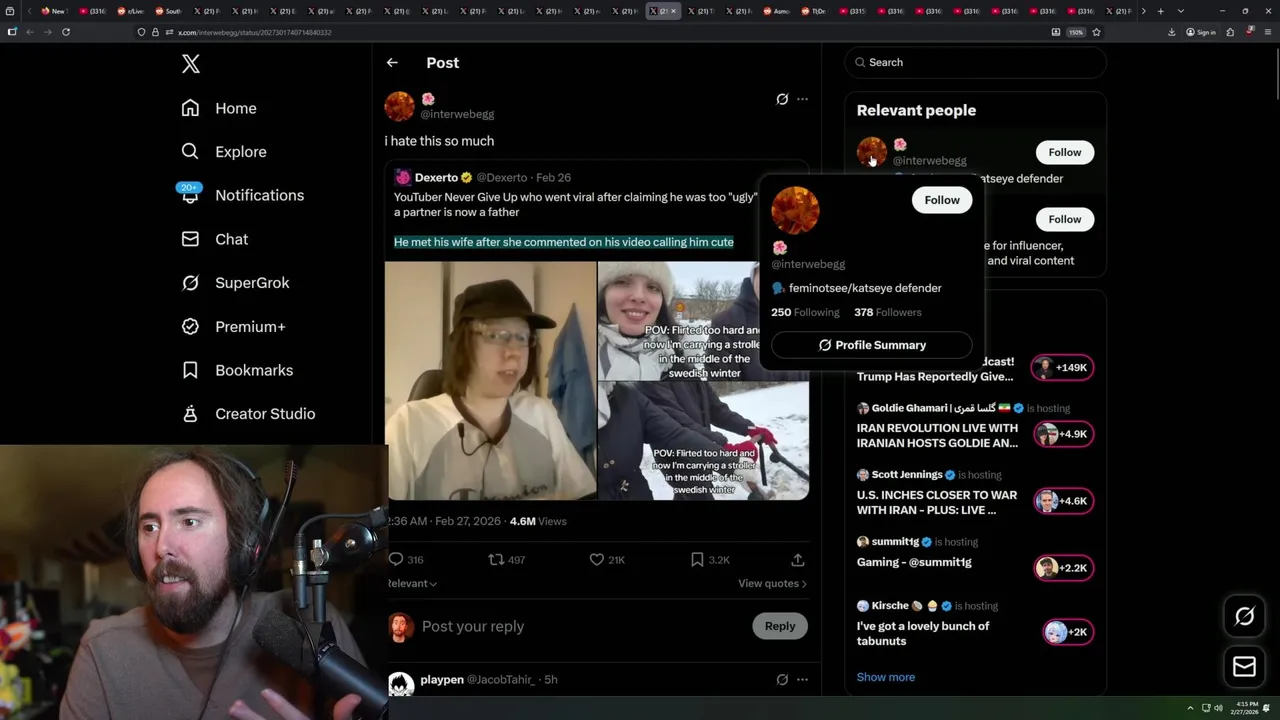This screenshot has width=1280, height=720.
Task: Open the floating messages envelope button
Action: click(x=1244, y=667)
